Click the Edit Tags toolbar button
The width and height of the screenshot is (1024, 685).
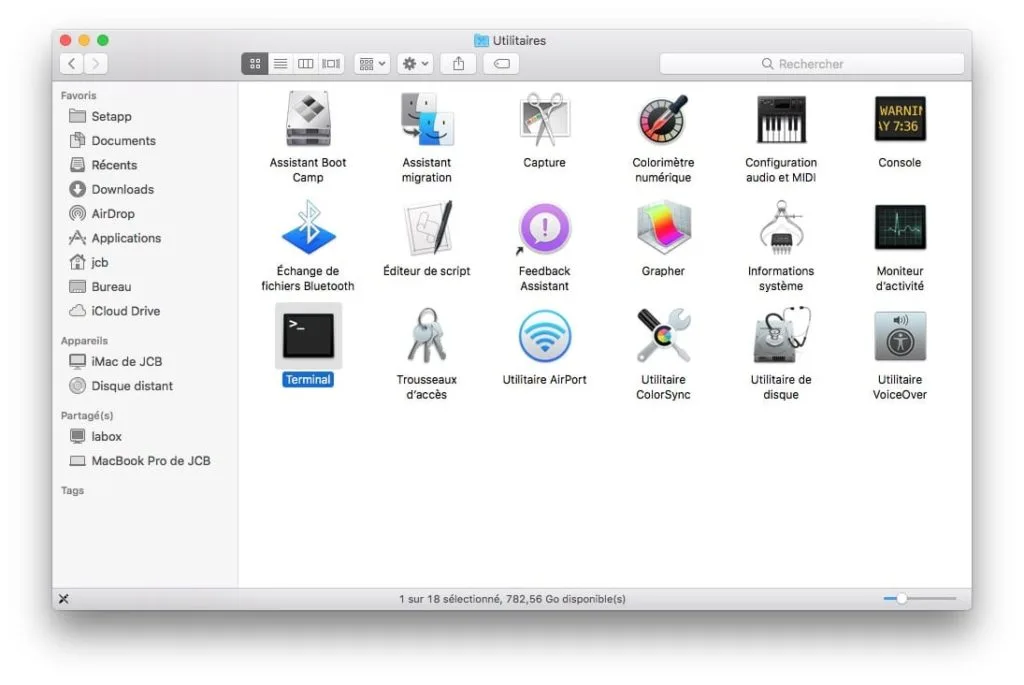[502, 63]
